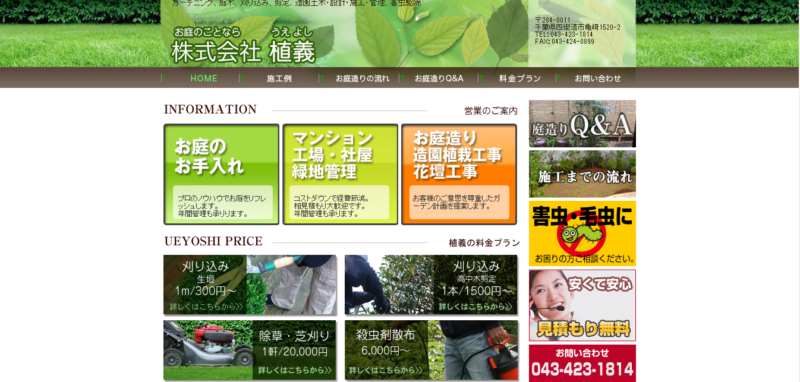Open the HOME navigation item
The height and width of the screenshot is (382, 800).
click(204, 79)
